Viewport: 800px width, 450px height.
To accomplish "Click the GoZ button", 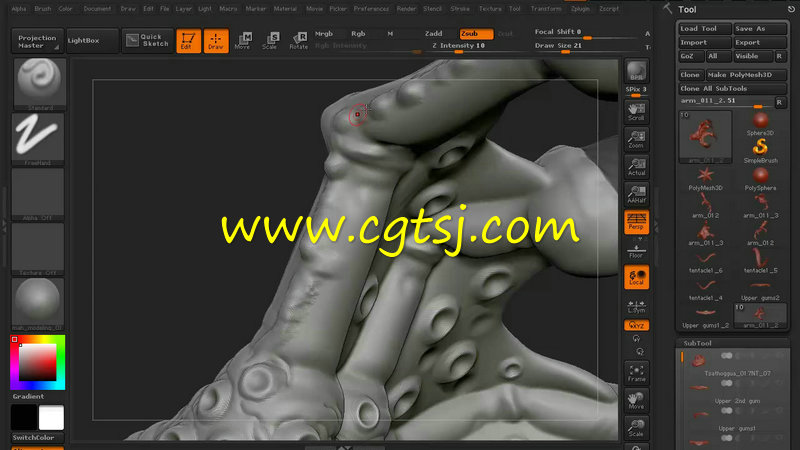I will [691, 56].
